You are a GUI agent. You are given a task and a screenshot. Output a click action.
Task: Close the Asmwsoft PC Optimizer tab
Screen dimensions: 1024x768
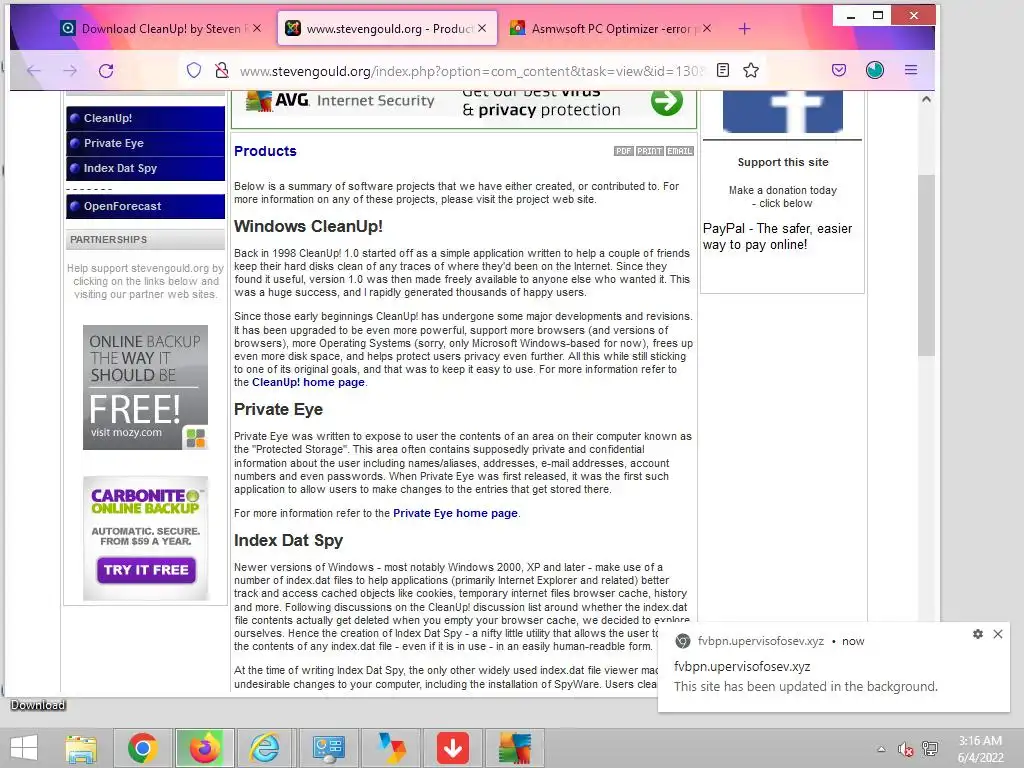[707, 28]
